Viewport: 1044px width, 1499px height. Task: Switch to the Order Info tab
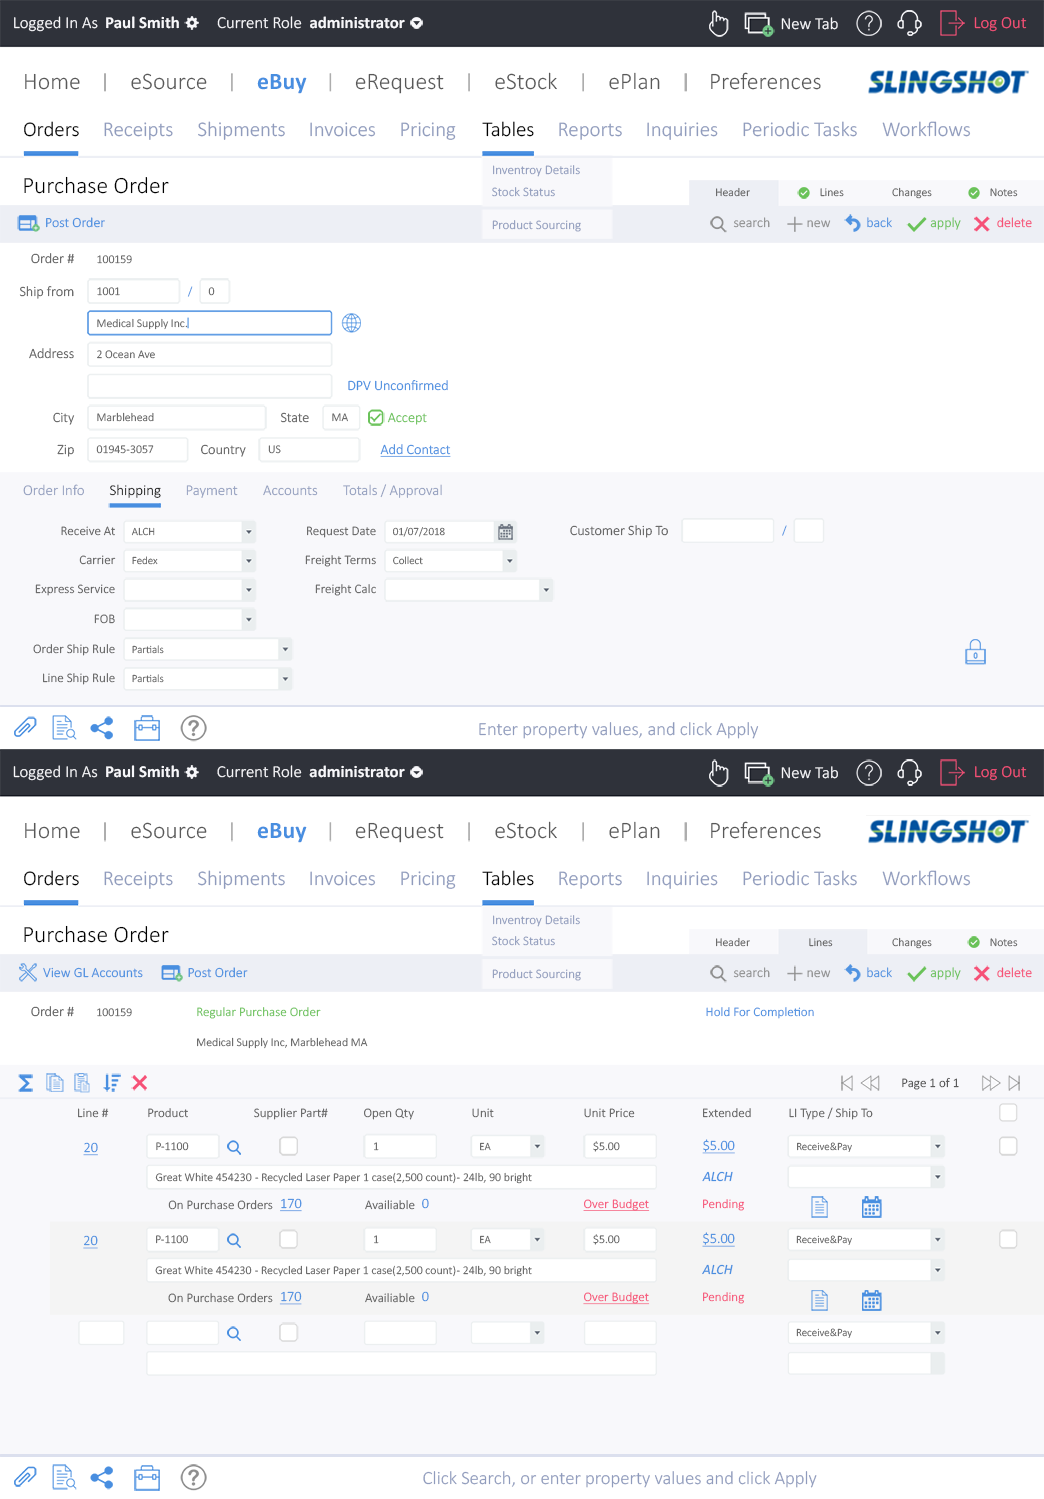point(54,491)
